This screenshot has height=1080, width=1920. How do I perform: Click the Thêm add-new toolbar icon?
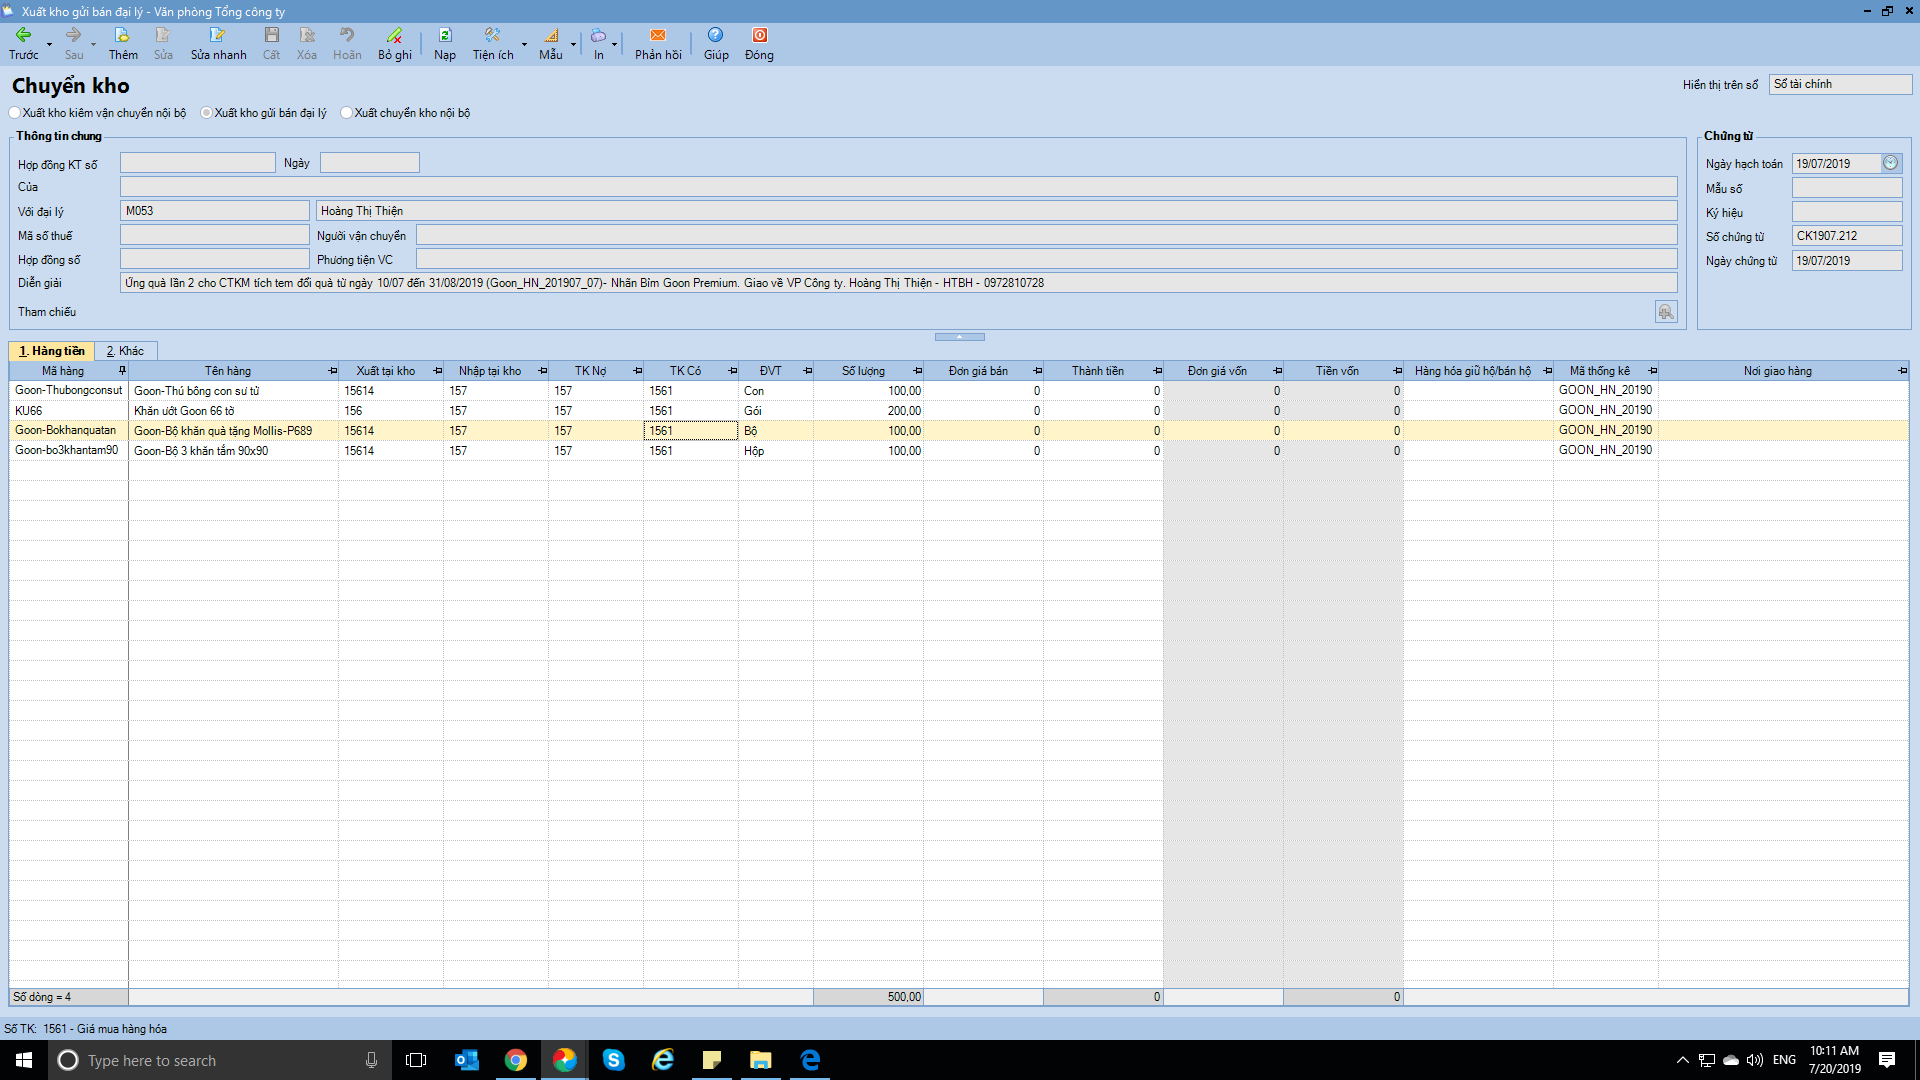click(x=122, y=36)
